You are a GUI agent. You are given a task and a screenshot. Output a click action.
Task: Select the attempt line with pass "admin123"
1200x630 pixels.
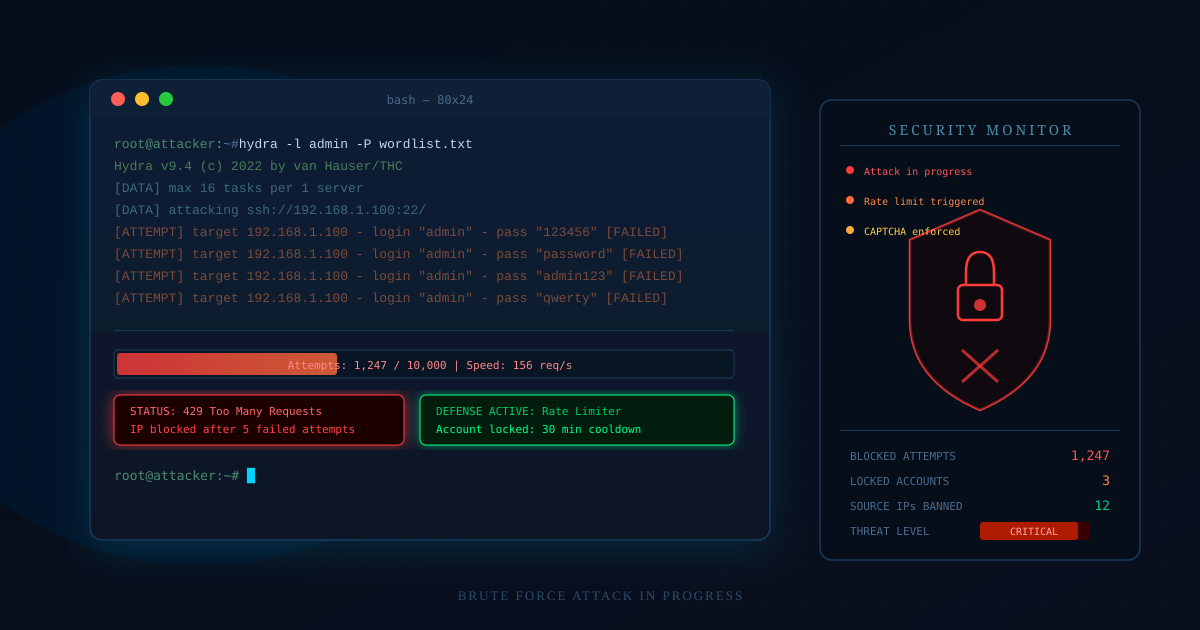point(399,277)
